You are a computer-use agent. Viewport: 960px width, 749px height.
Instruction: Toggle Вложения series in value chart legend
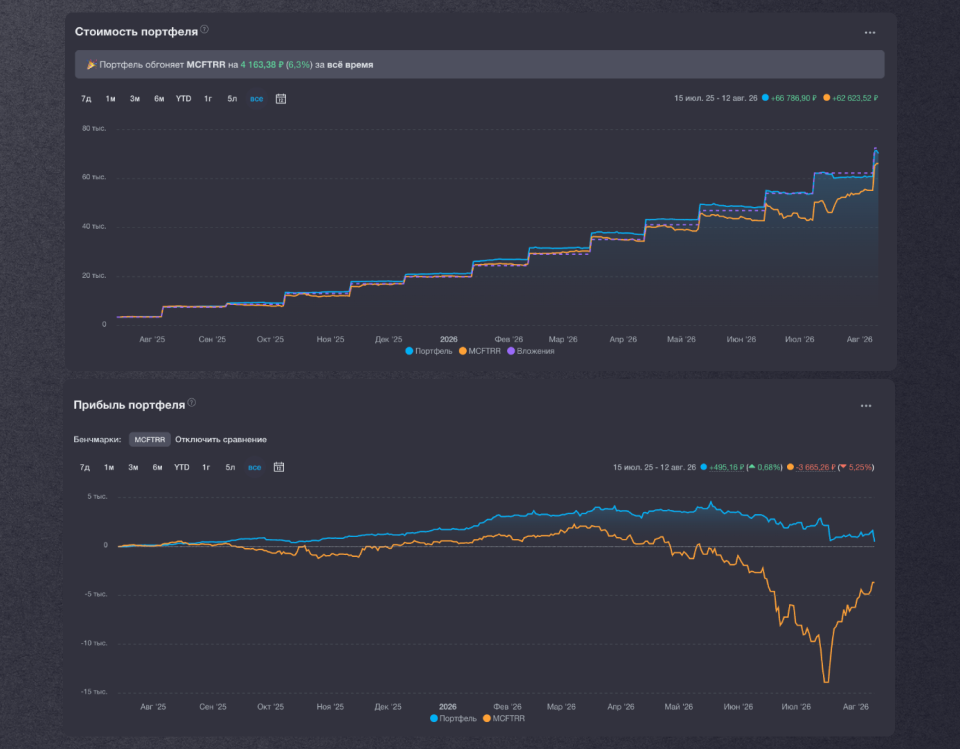[x=531, y=351]
